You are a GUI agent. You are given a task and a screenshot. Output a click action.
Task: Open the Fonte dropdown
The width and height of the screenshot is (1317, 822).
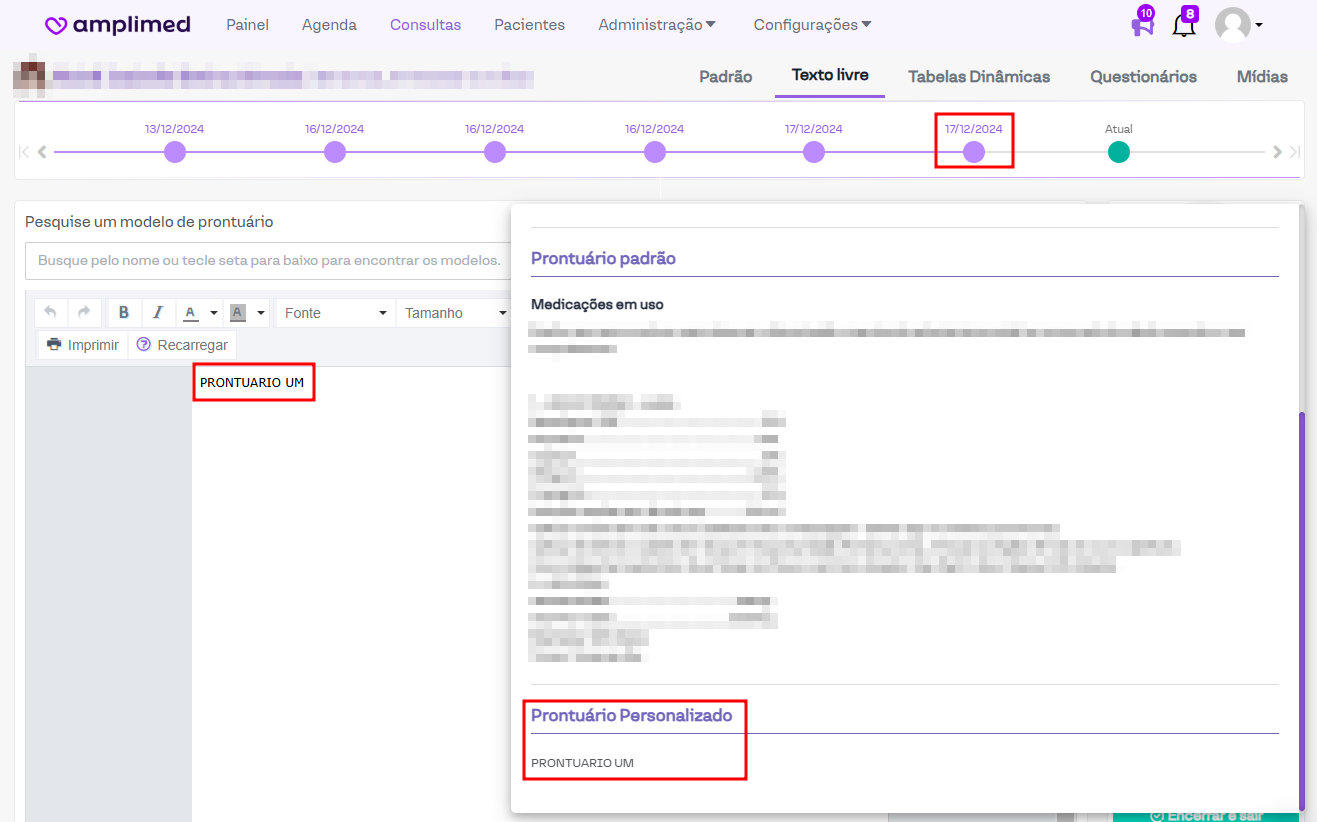[x=335, y=313]
